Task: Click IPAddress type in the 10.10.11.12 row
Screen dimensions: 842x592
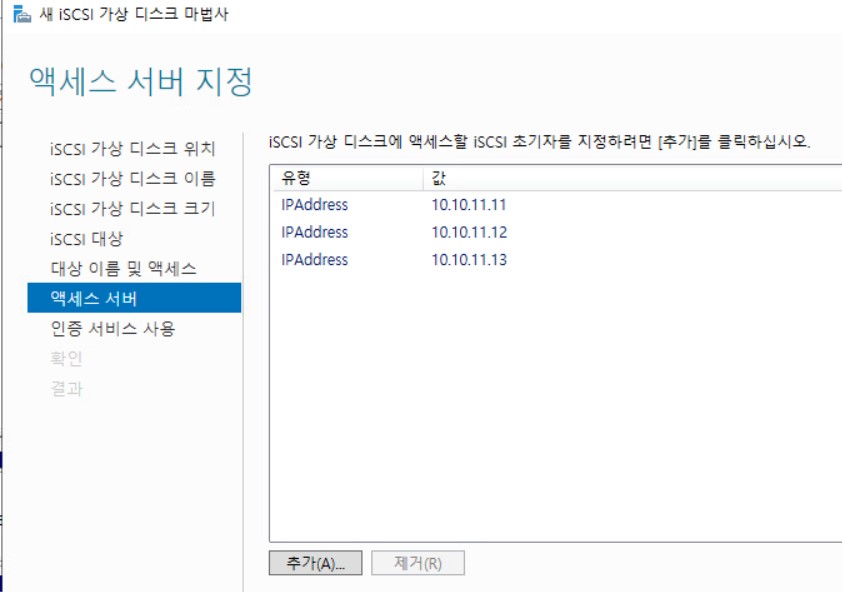Action: pyautogui.click(x=315, y=232)
